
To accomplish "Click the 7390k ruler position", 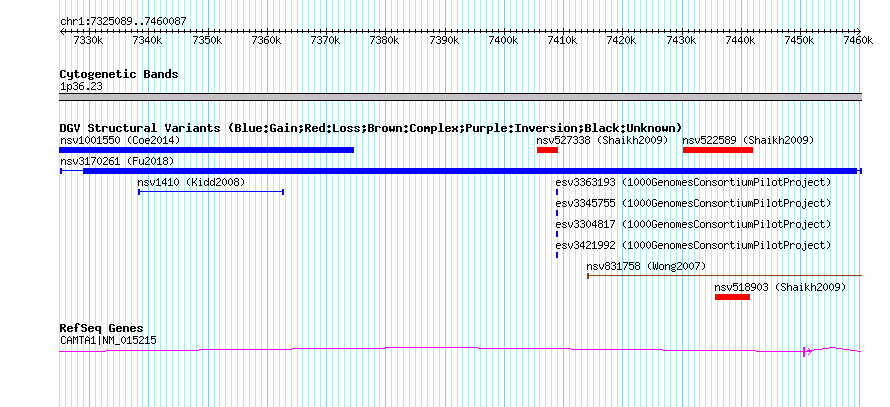I will coord(444,41).
